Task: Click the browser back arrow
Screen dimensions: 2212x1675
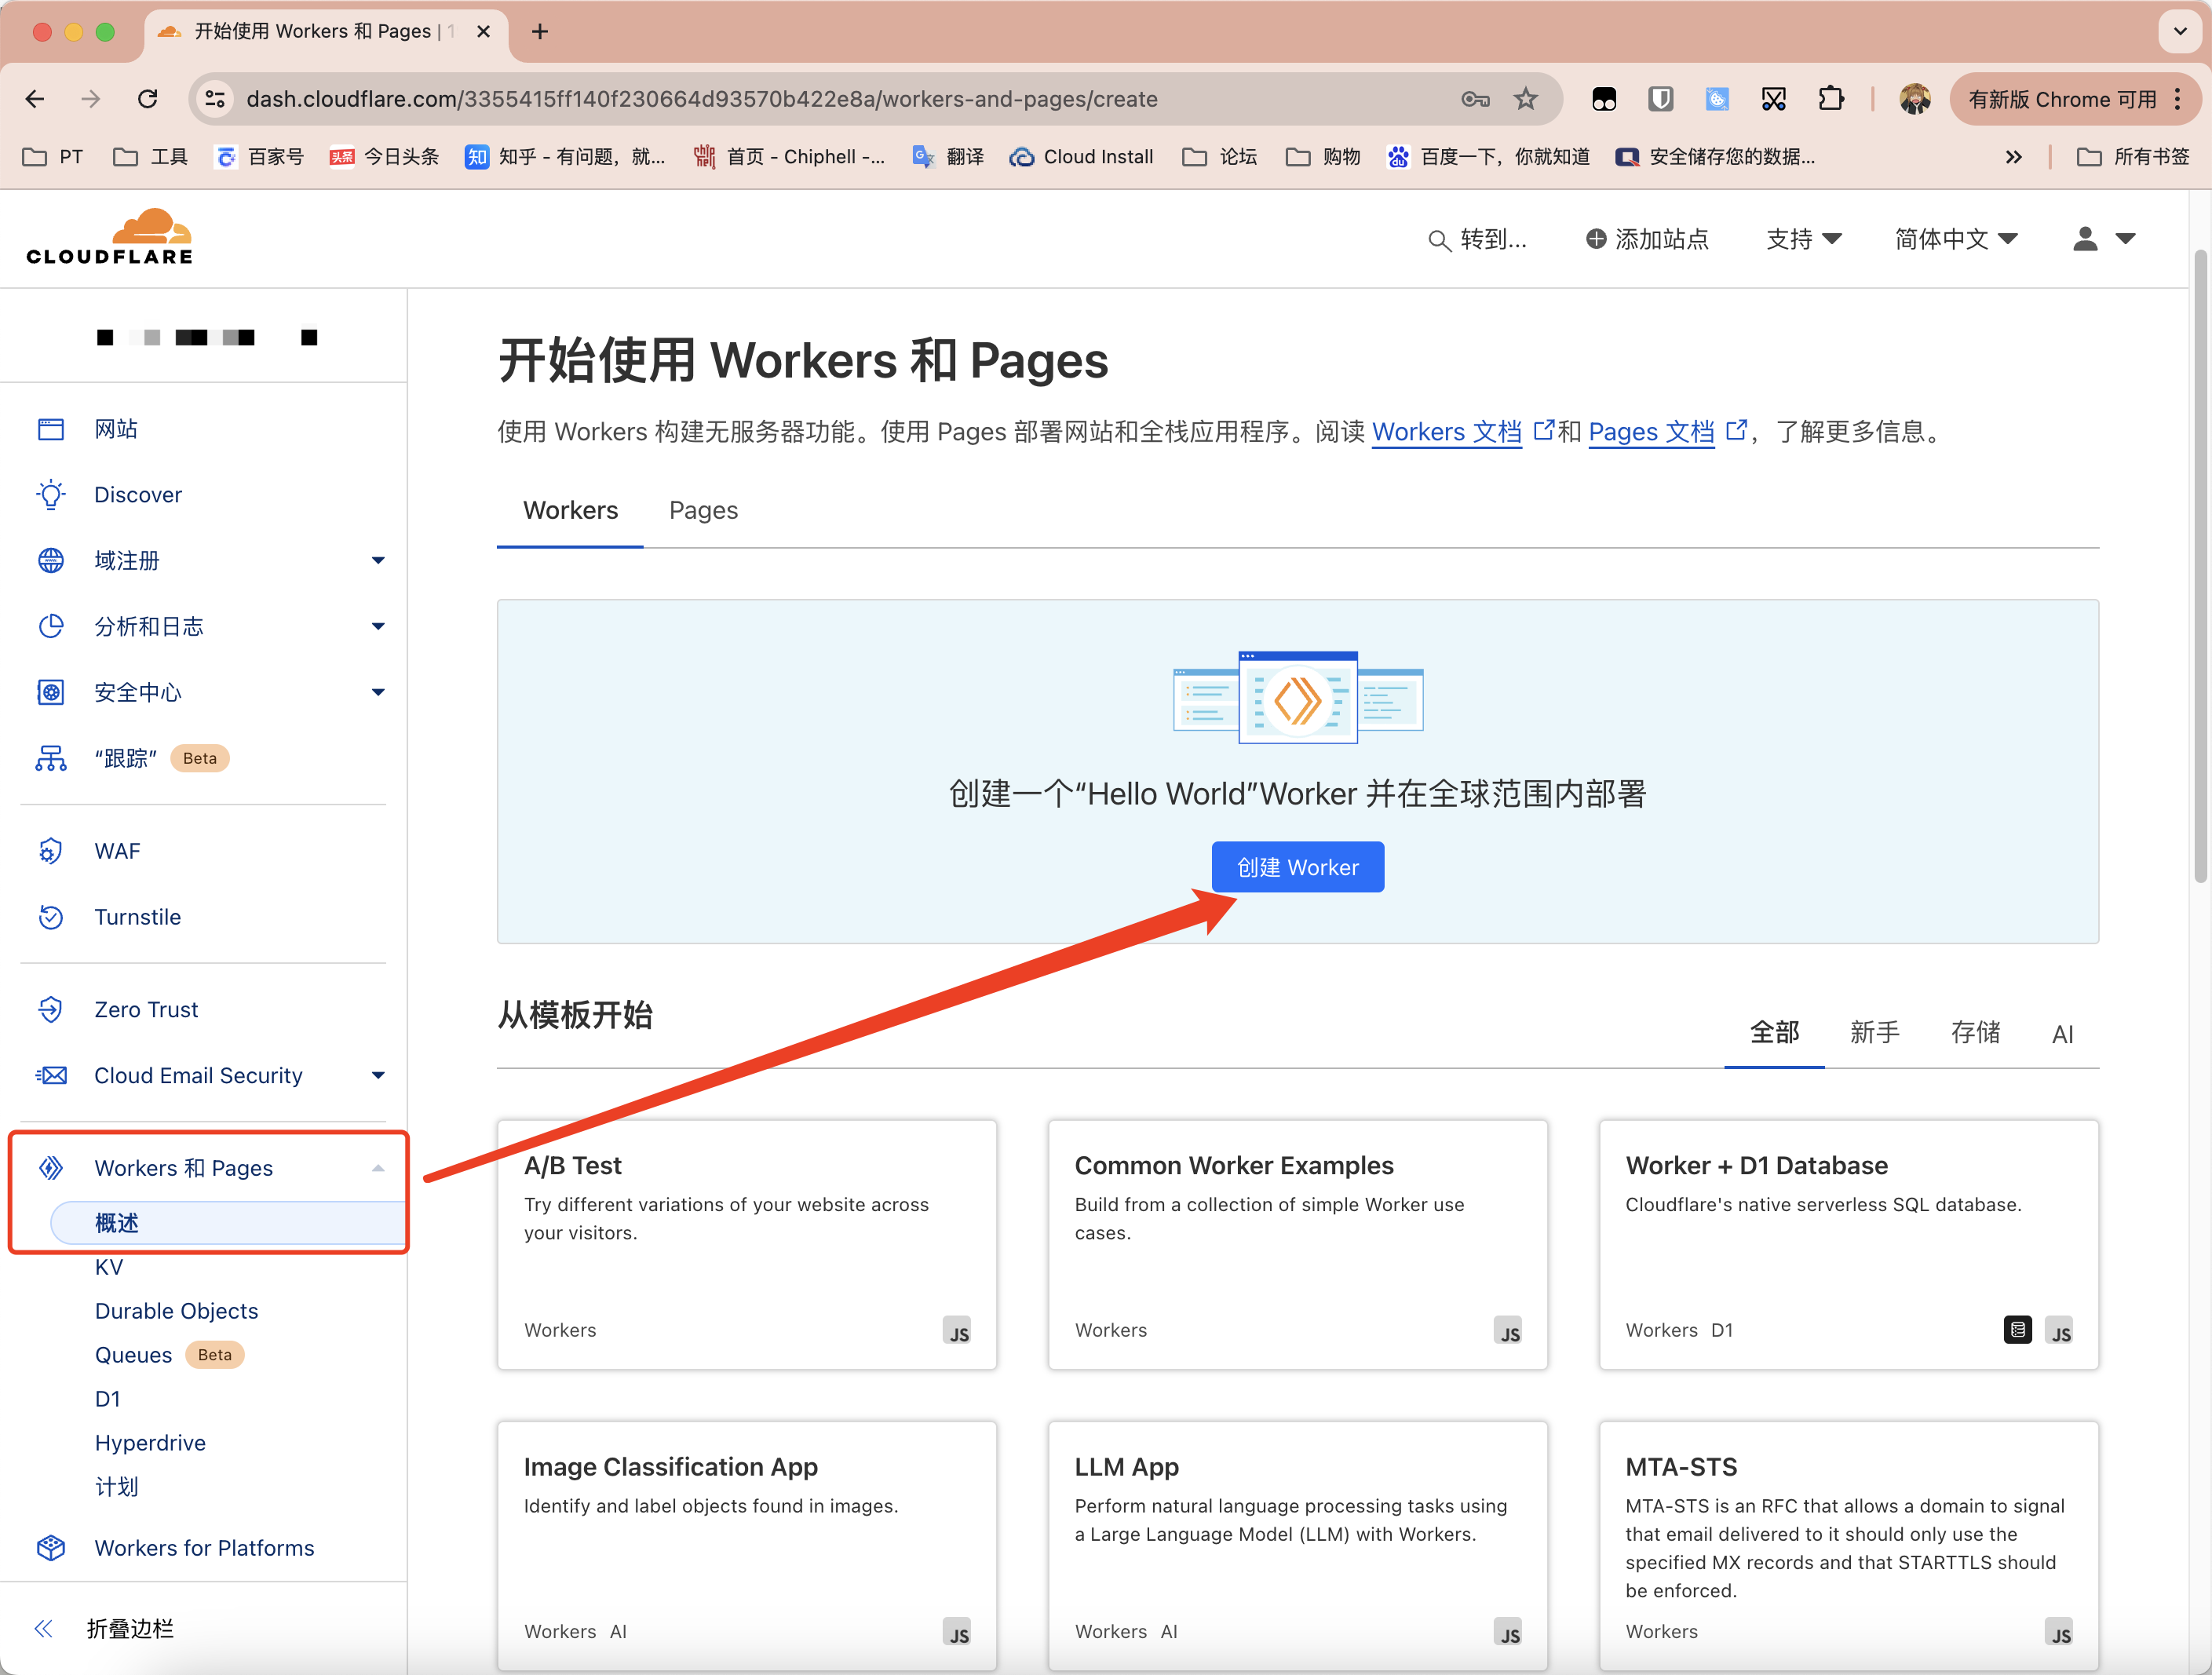Action: (35, 99)
